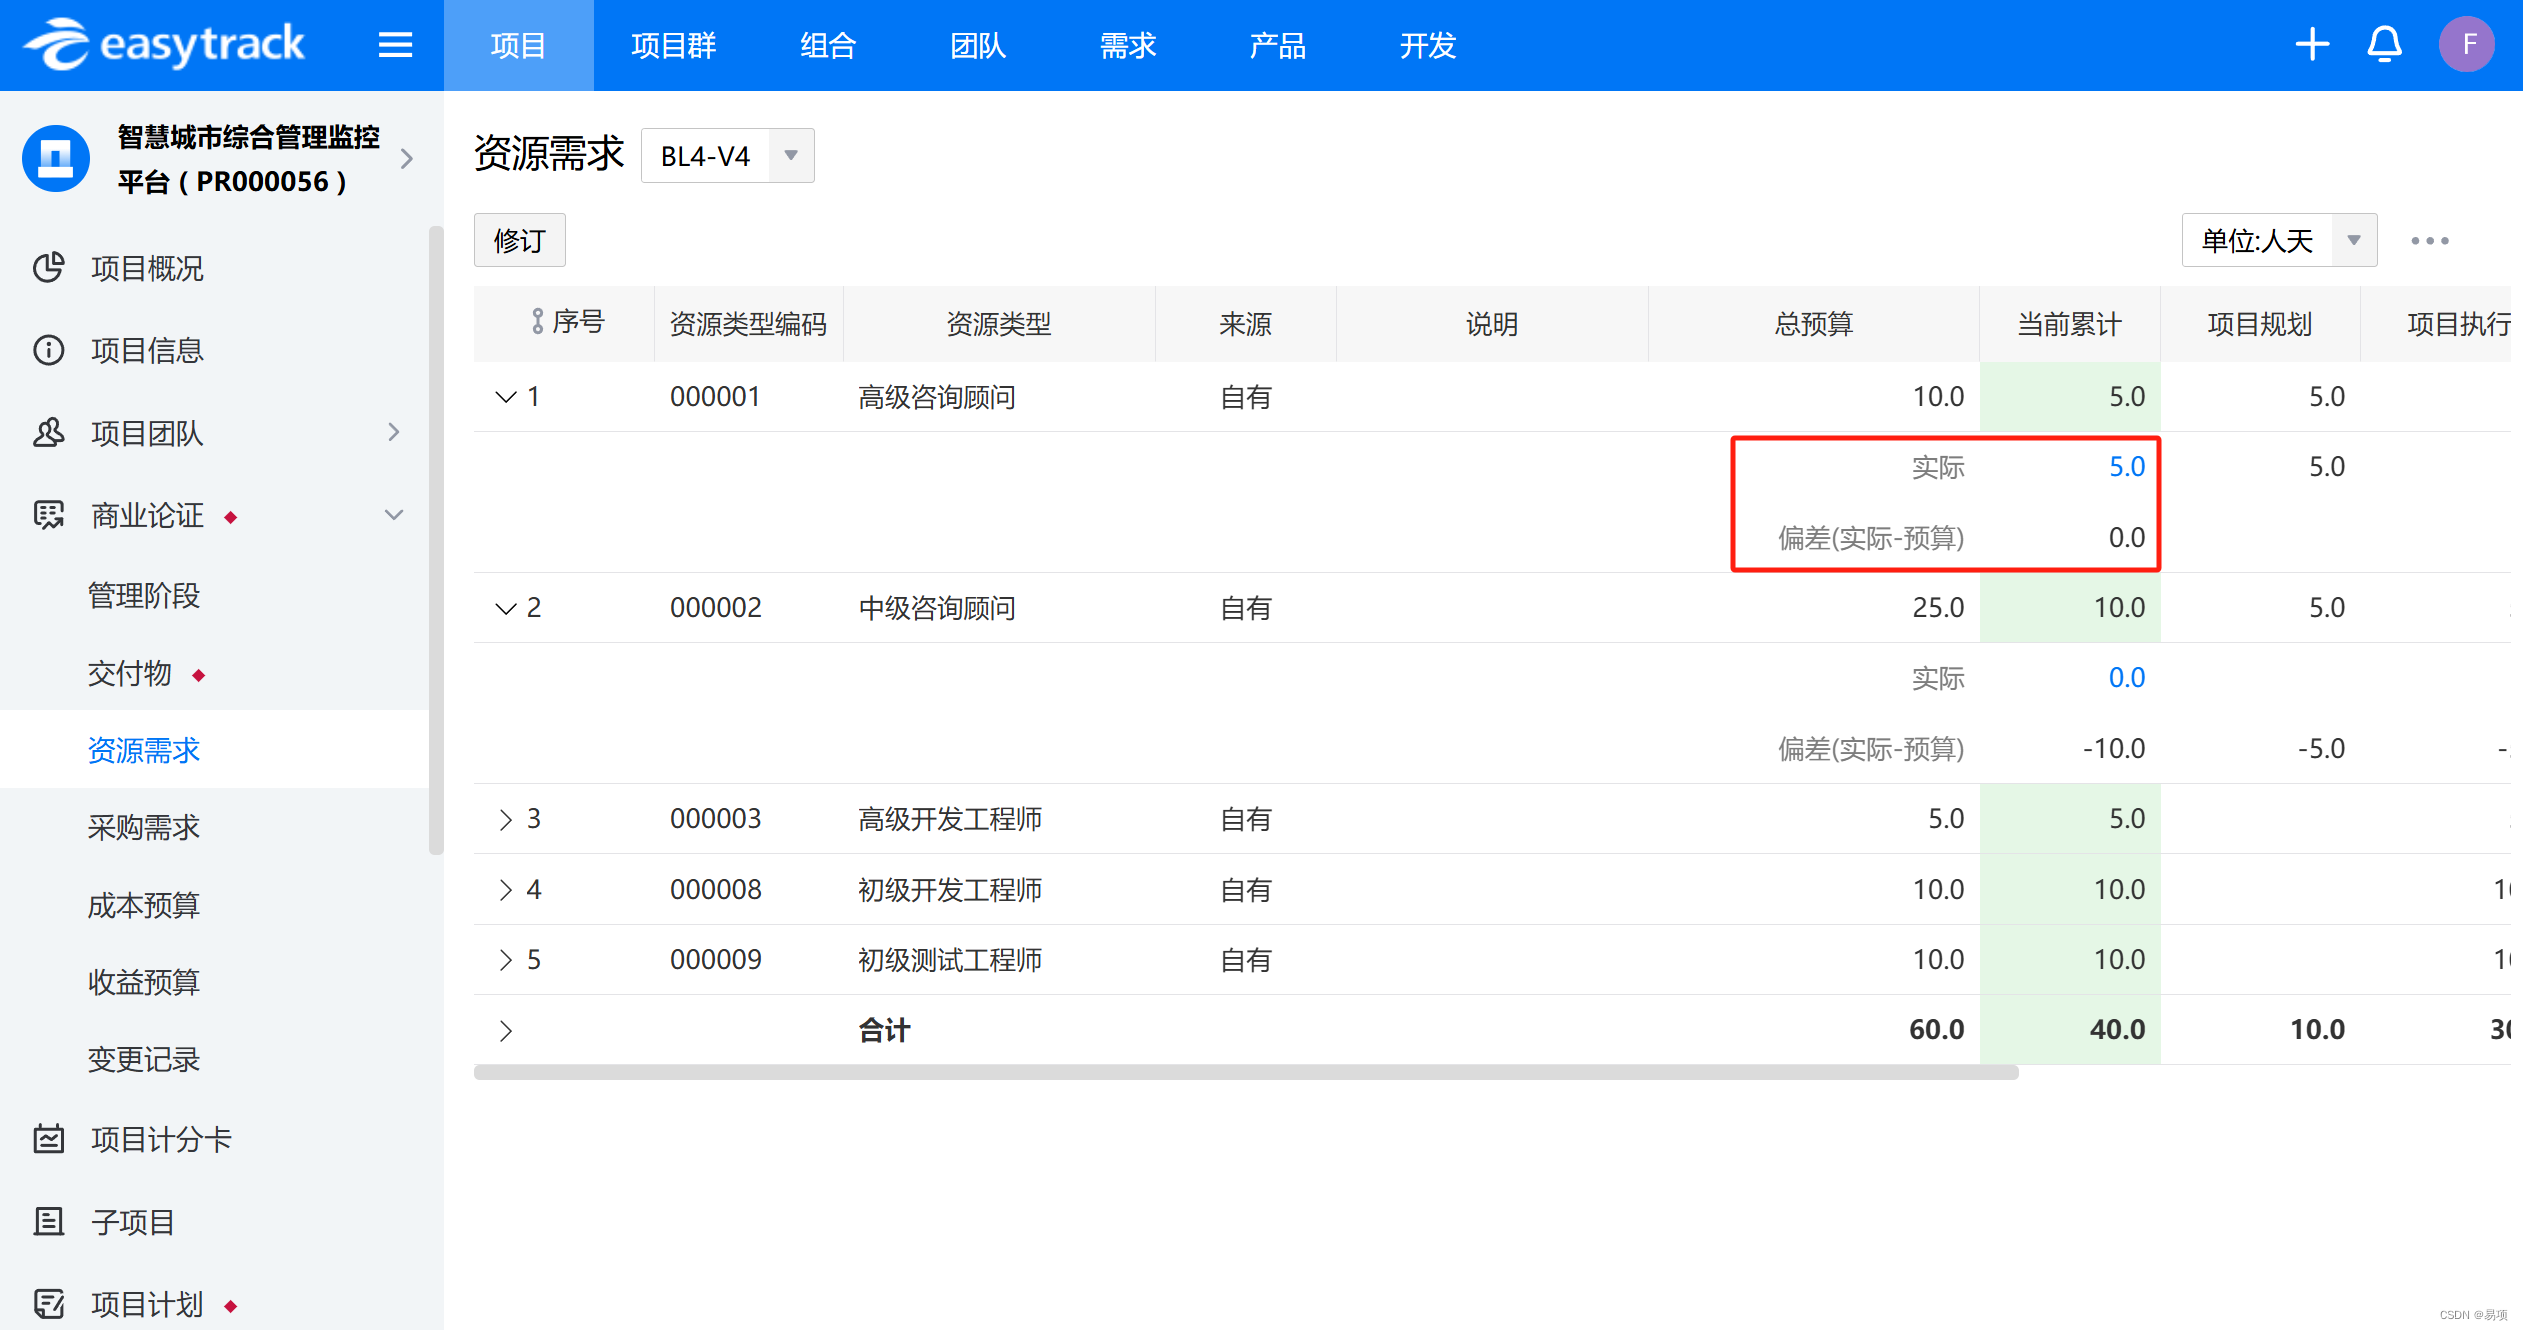Screen dimensions: 2523x1330
Task: Click the 项目计分卡 sidebar icon
Action: (48, 1139)
